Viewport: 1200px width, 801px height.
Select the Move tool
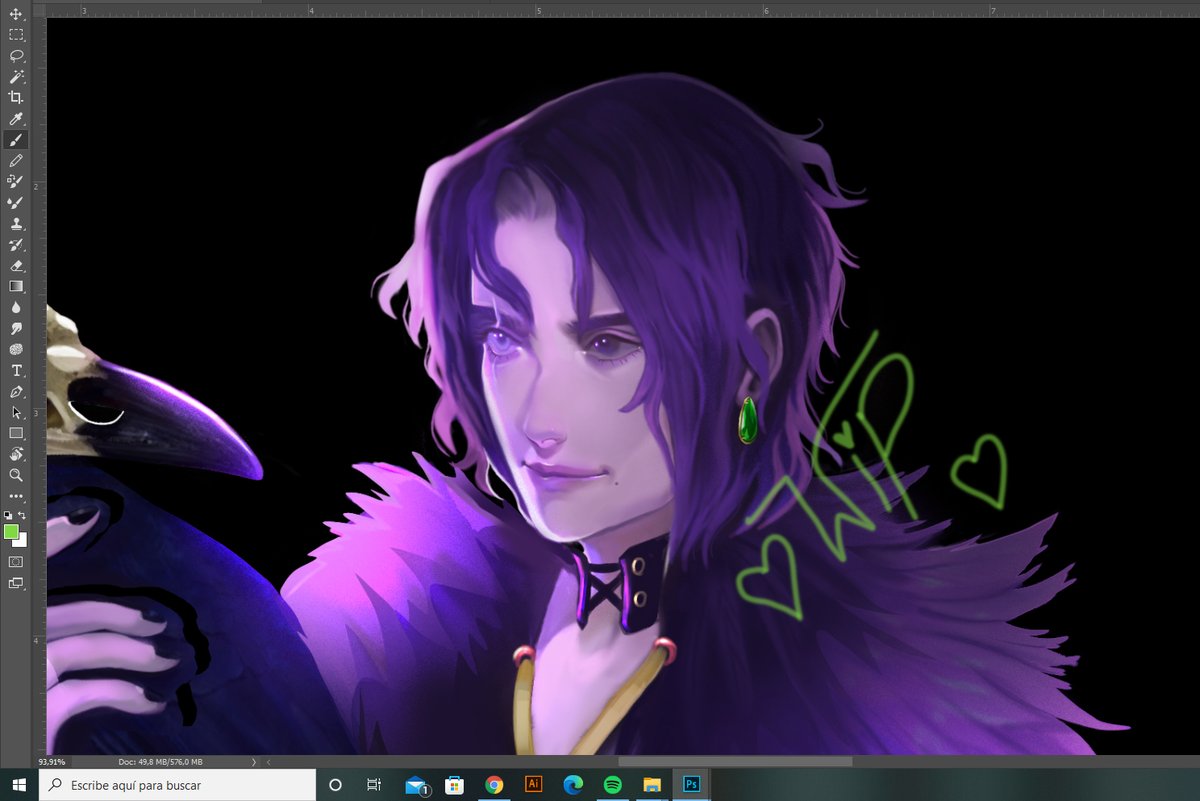[x=16, y=14]
